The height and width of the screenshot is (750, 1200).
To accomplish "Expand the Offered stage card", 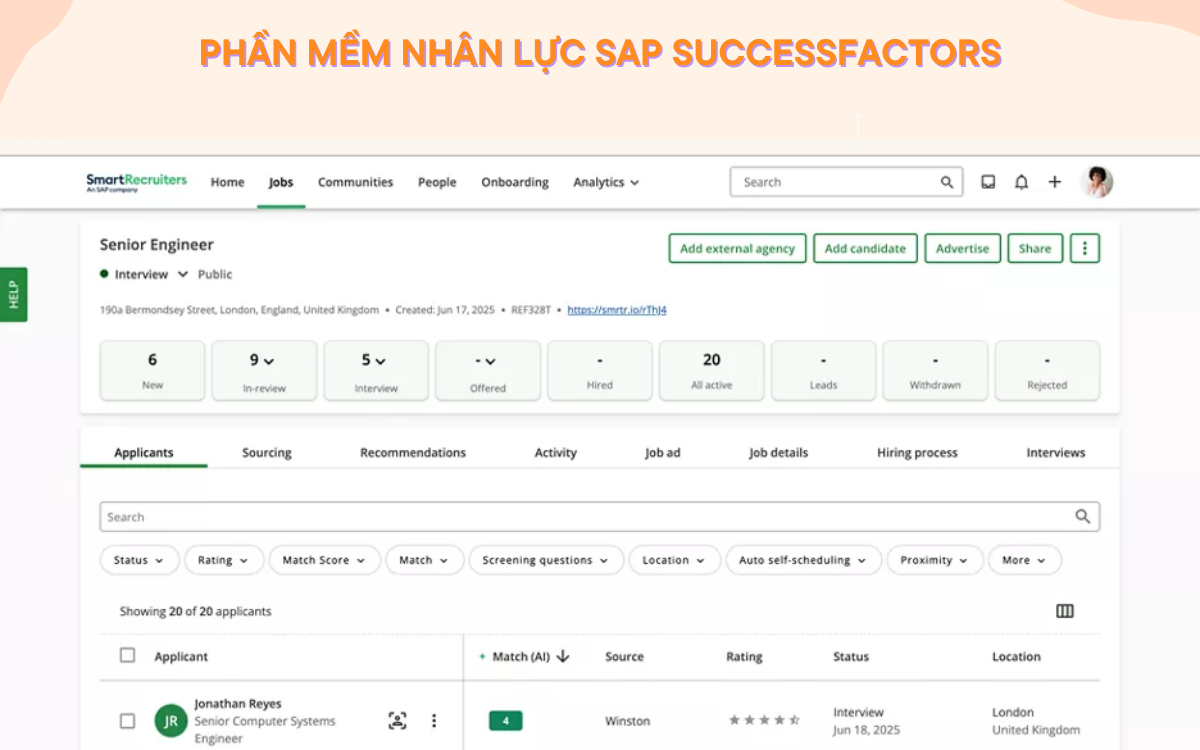I will pos(488,370).
